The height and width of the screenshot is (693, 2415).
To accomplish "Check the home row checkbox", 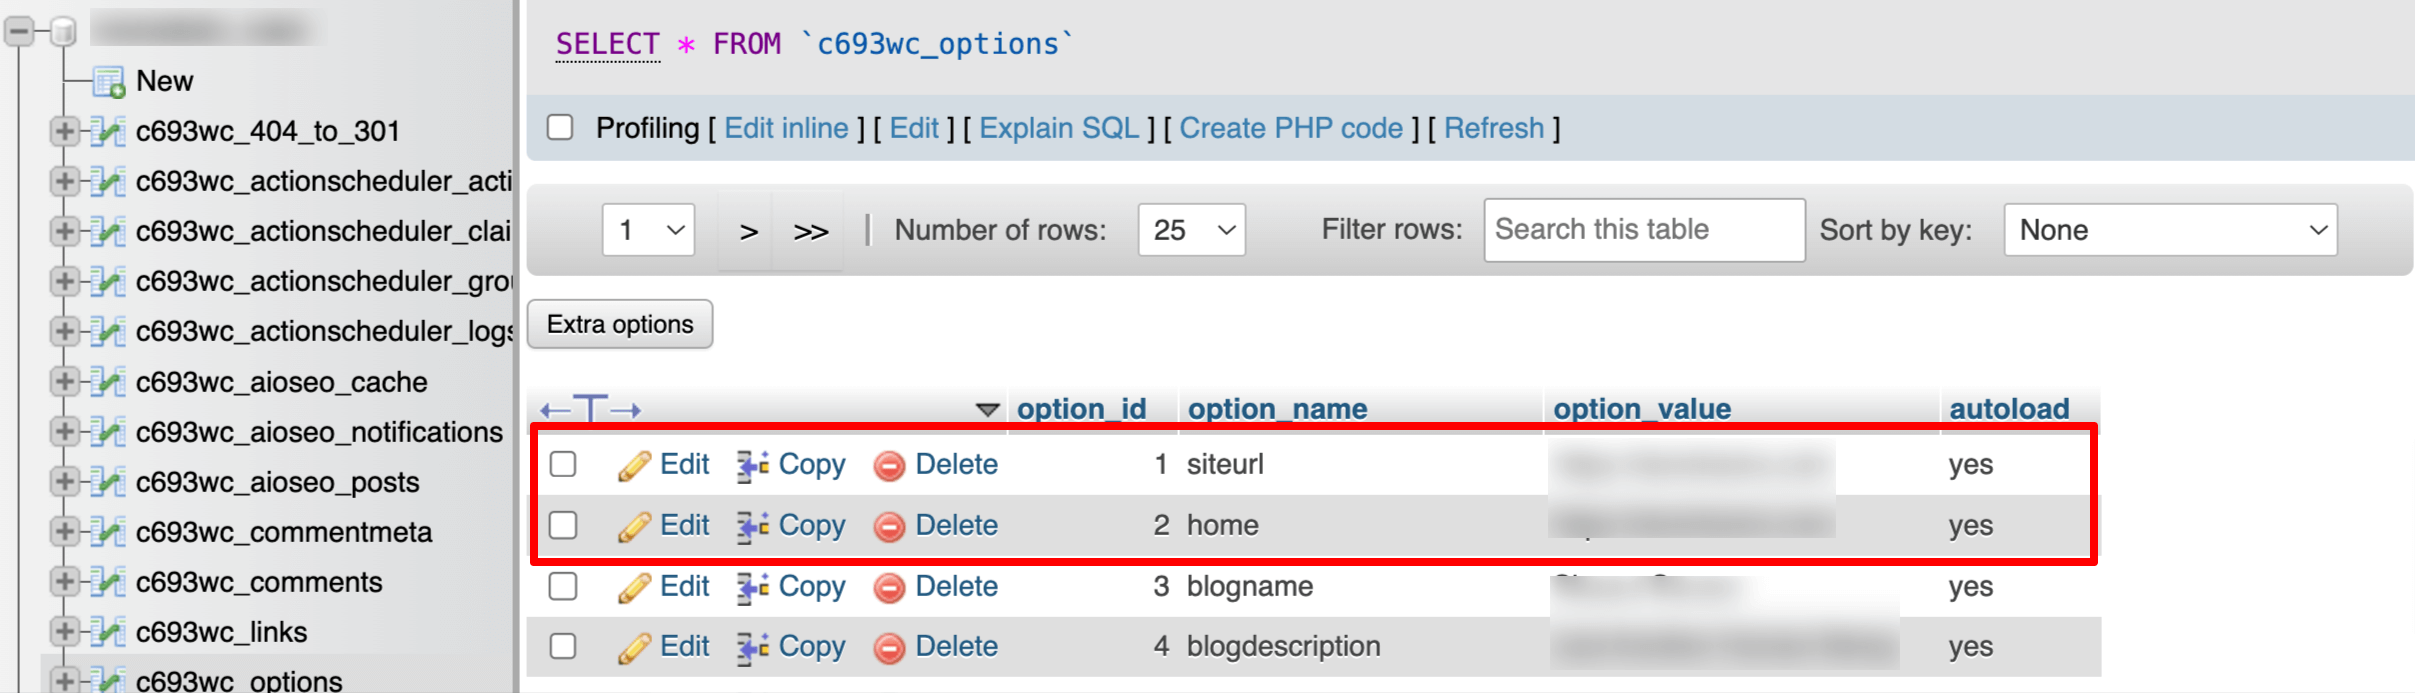I will 563,525.
